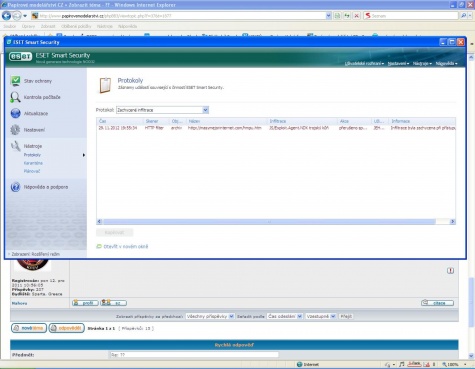
Task: Click the Přejít button
Action: [x=346, y=316]
